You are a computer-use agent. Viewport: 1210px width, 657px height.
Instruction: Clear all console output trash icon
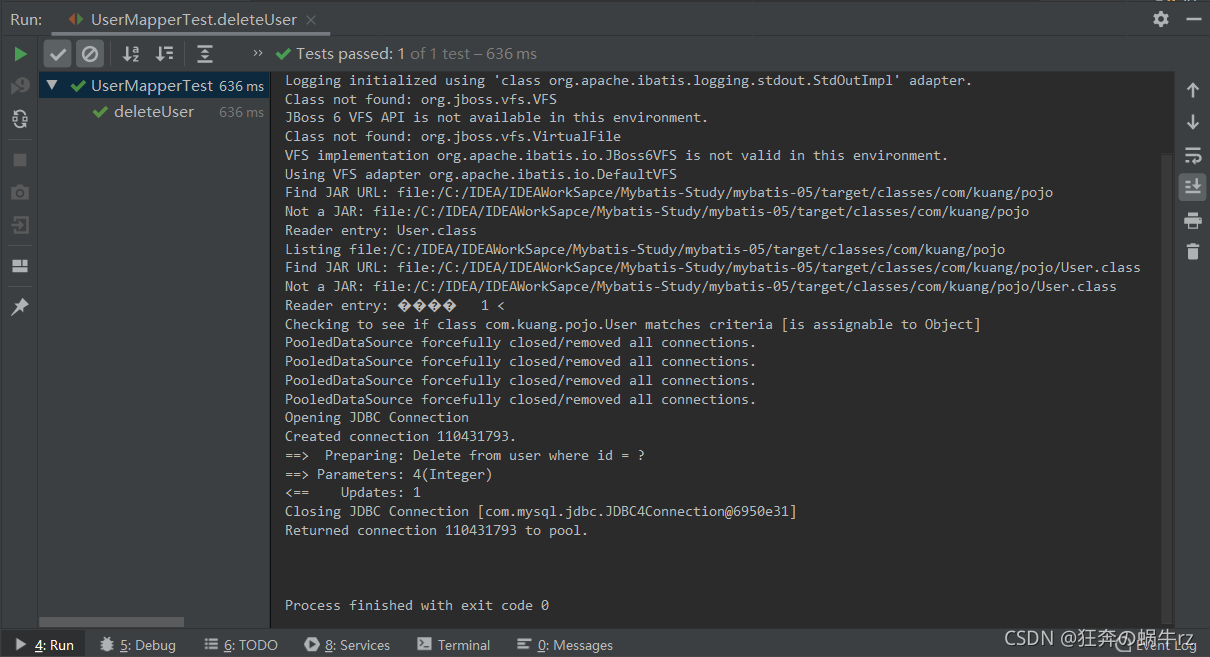pyautogui.click(x=1193, y=251)
